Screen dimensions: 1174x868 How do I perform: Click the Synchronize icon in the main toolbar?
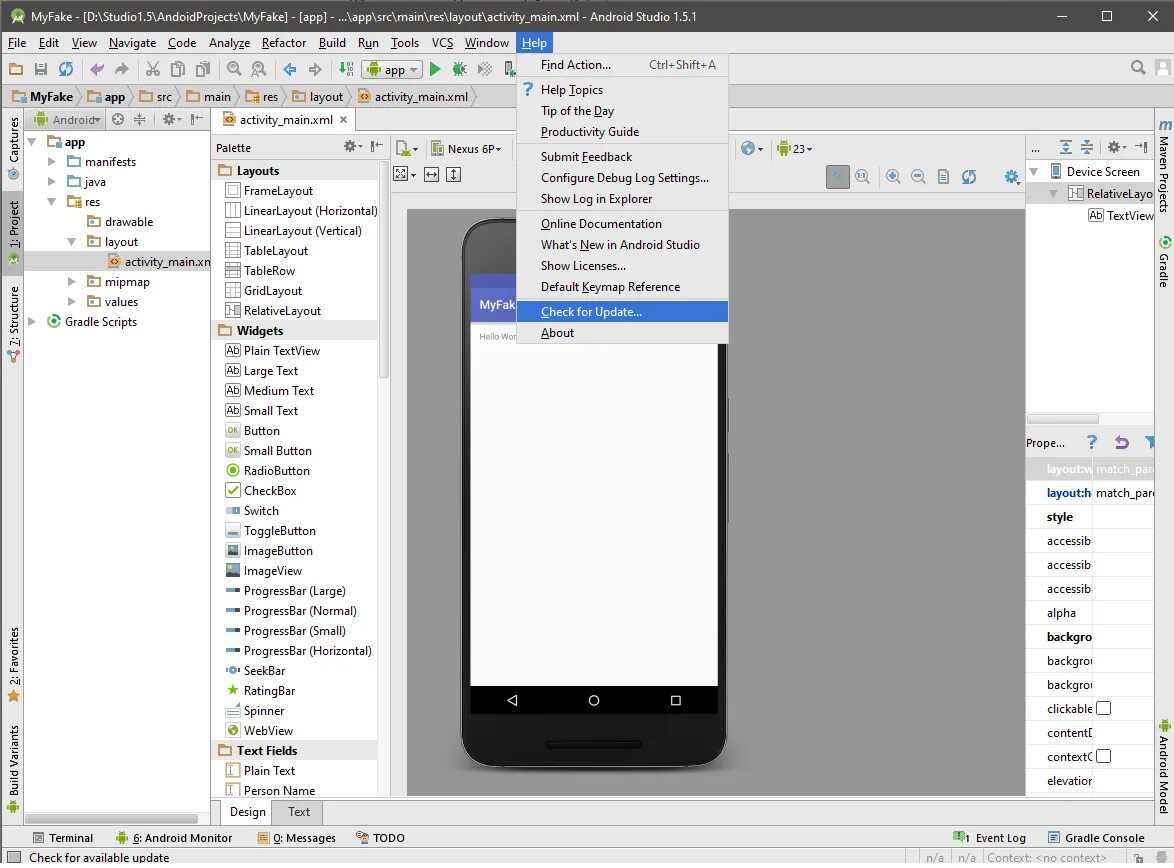(x=66, y=70)
